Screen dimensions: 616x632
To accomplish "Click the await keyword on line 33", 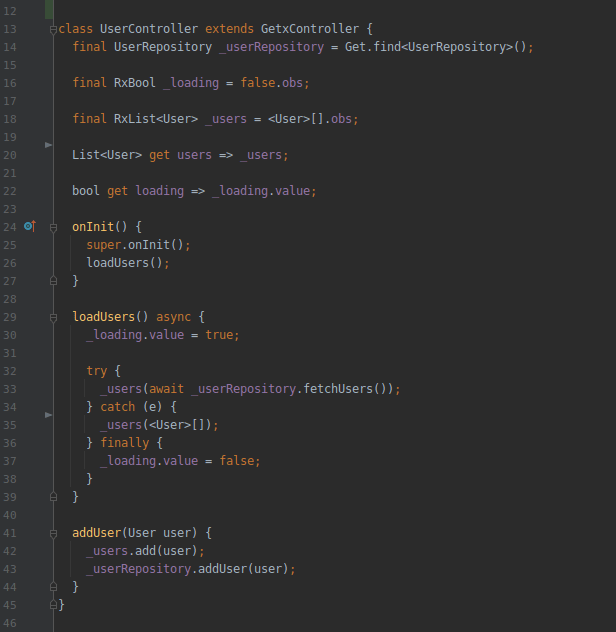I will pyautogui.click(x=166, y=389).
